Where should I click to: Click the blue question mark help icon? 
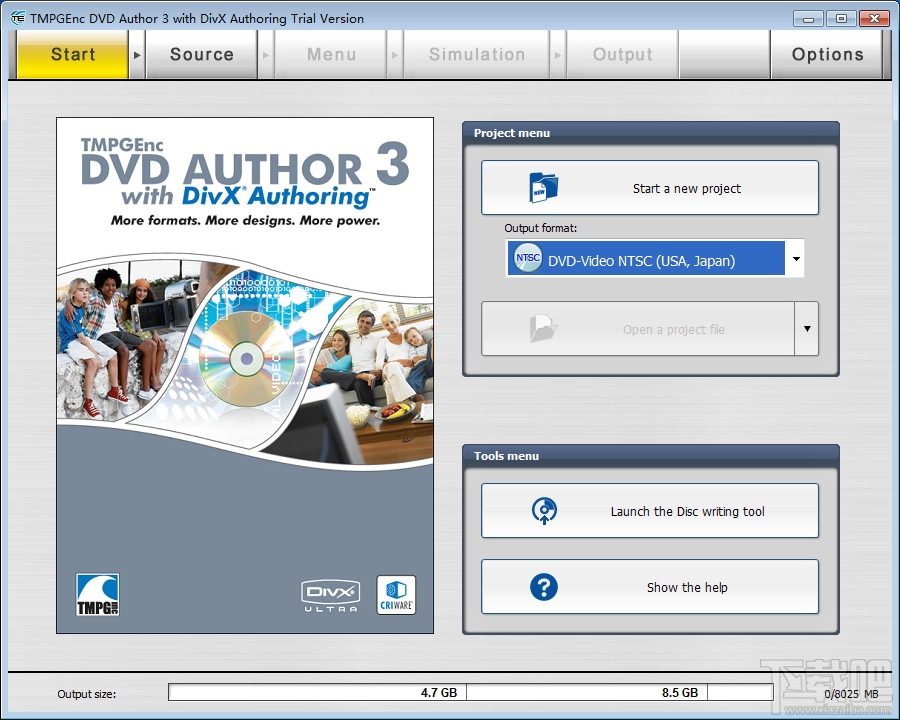click(544, 587)
